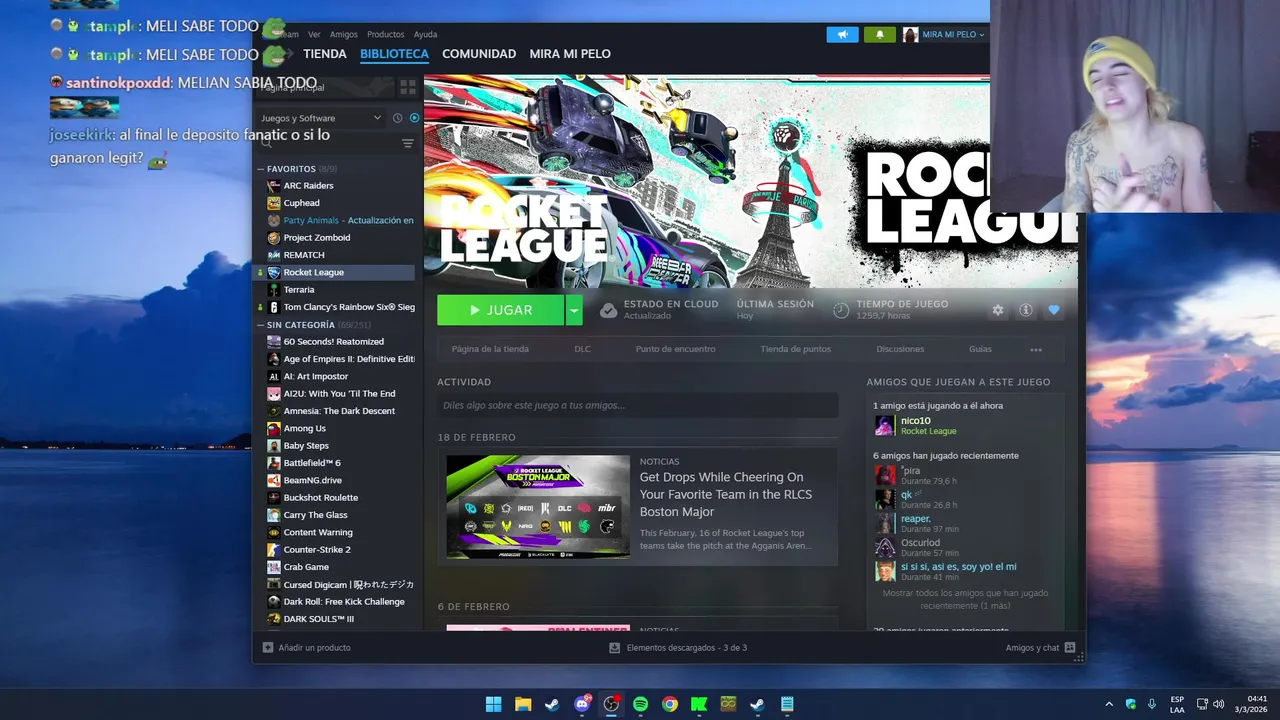Open the notifications bell

click(x=880, y=34)
